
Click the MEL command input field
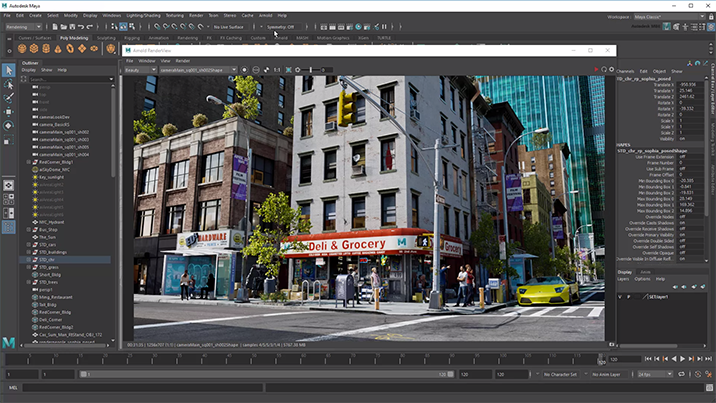tap(142, 387)
